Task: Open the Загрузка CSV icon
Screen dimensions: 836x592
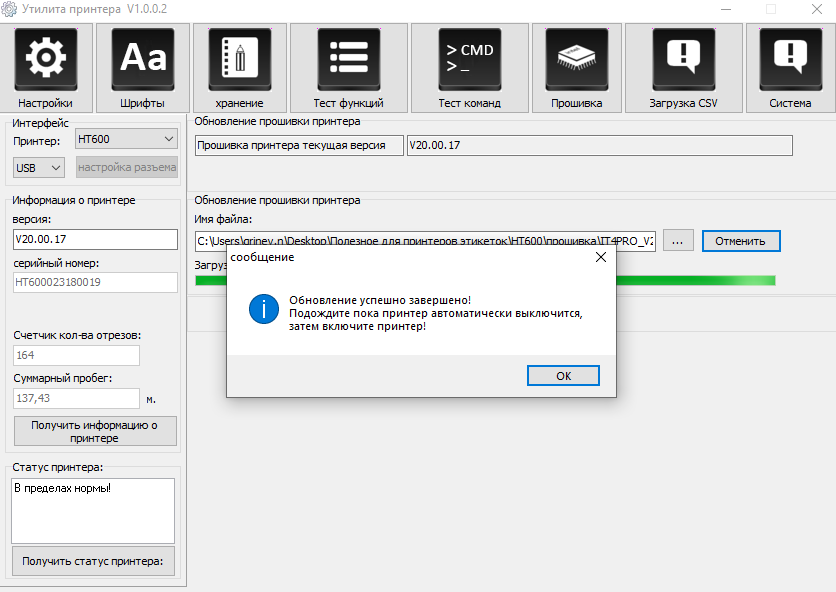Action: (683, 60)
